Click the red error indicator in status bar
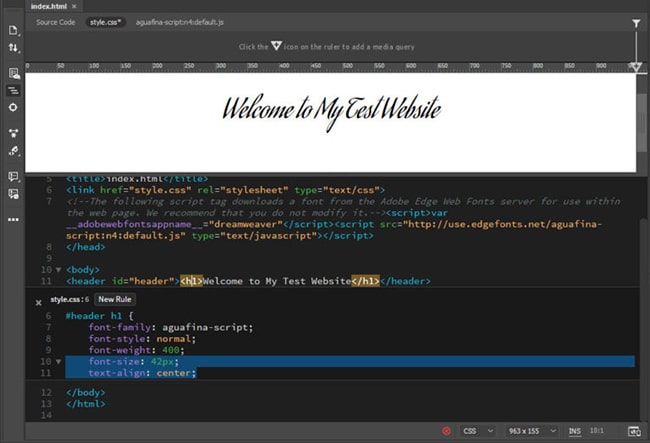 coord(446,431)
